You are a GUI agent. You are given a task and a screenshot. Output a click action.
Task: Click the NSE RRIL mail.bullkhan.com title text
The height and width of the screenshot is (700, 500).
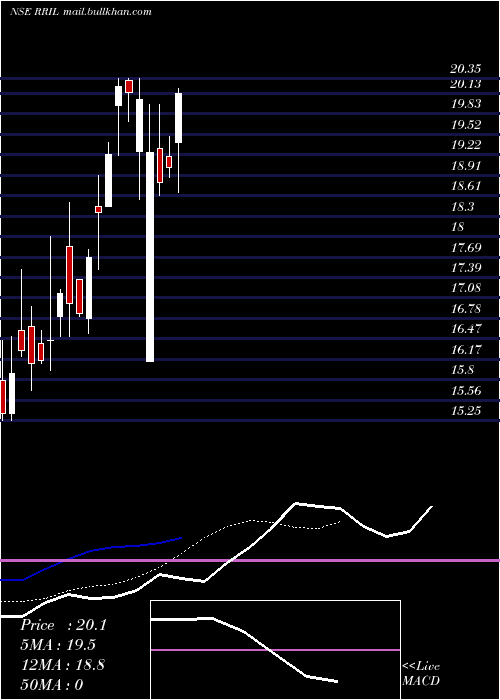(81, 12)
